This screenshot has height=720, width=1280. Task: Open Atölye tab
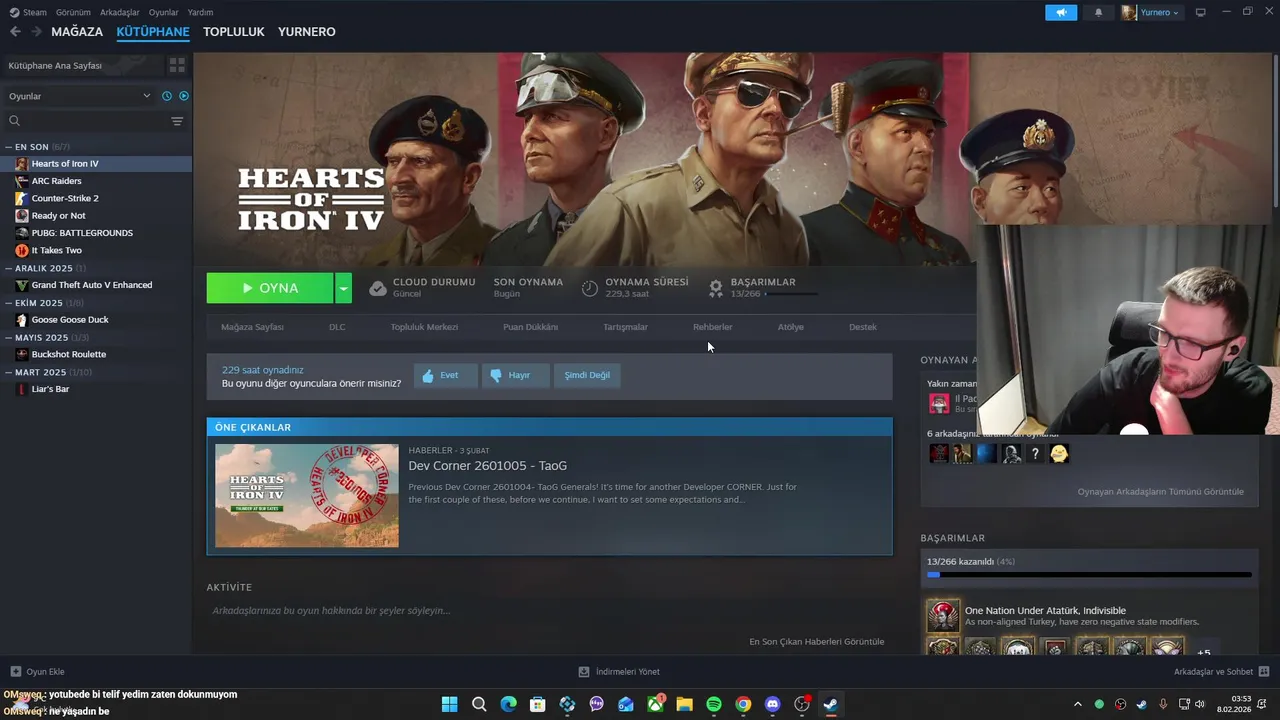pos(790,327)
